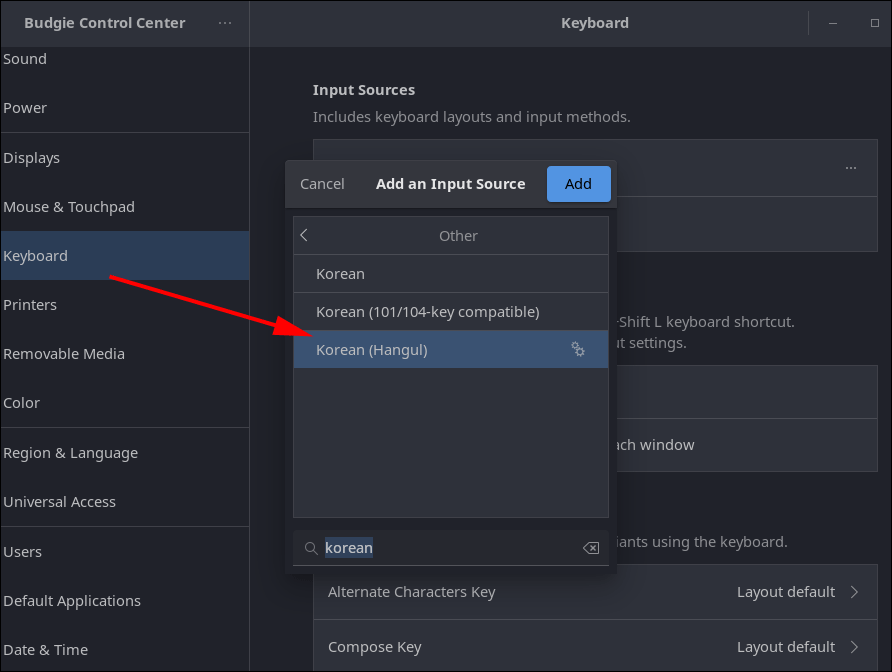Open the Power settings panel
The width and height of the screenshot is (892, 672).
pyautogui.click(x=125, y=108)
